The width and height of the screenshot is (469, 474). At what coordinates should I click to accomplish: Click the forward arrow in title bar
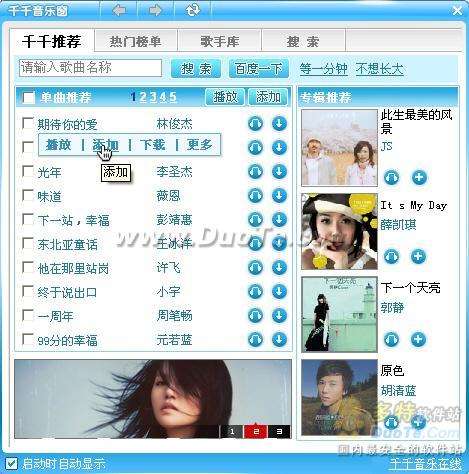[x=155, y=10]
